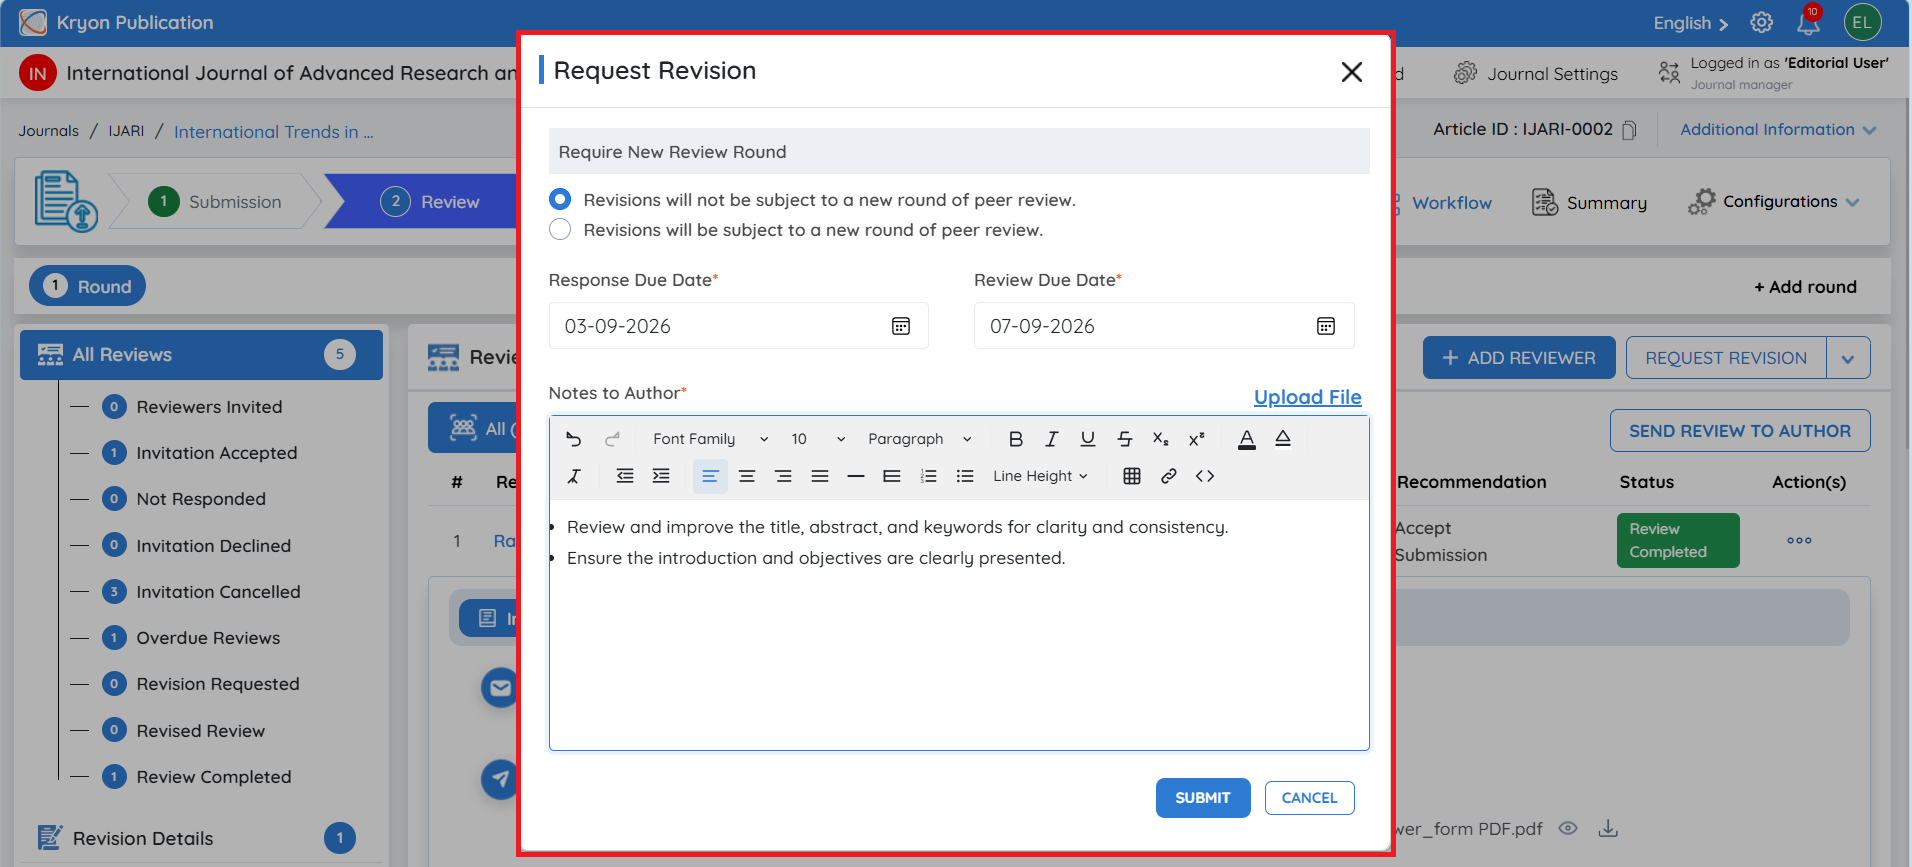Insert a hyperlink in the notes
This screenshot has height=867, width=1912.
pyautogui.click(x=1168, y=476)
